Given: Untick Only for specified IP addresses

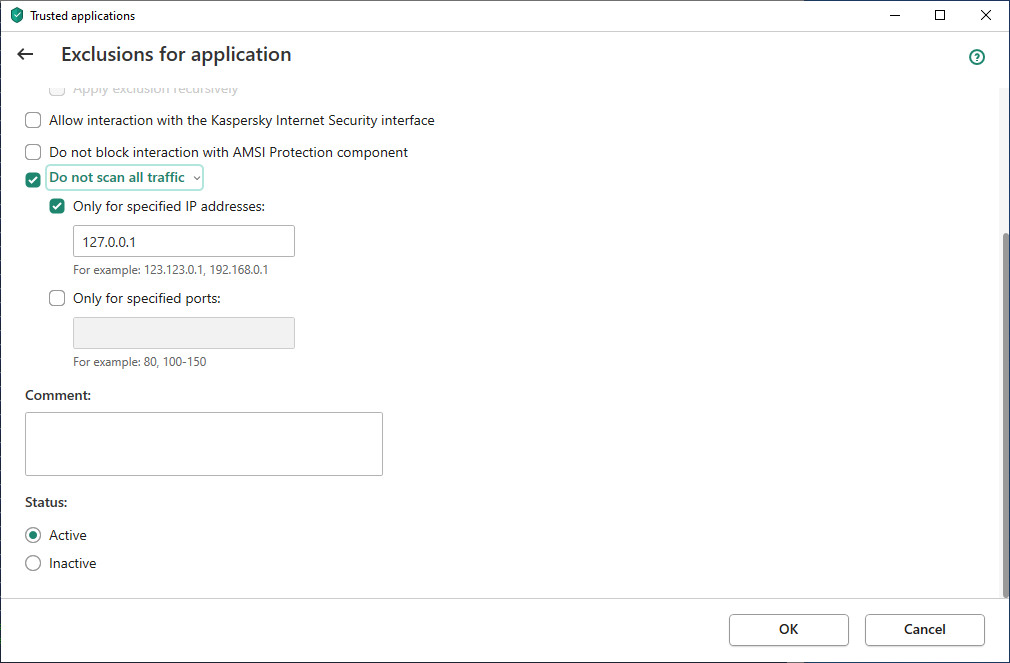Looking at the screenshot, I should pos(57,206).
